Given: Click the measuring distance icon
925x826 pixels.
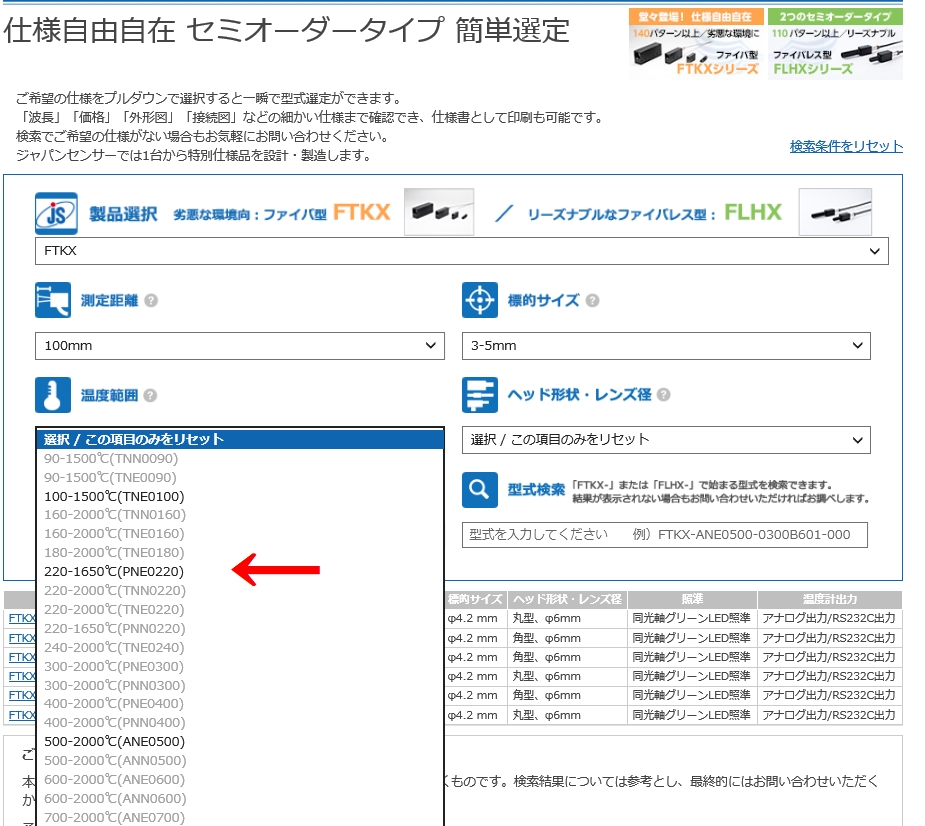Looking at the screenshot, I should click(x=53, y=300).
